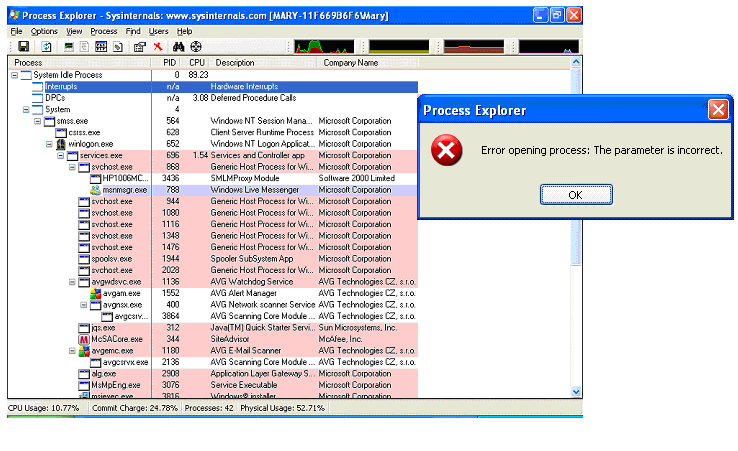The height and width of the screenshot is (451, 738).
Task: Collapse the System tree node
Action: click(26, 110)
